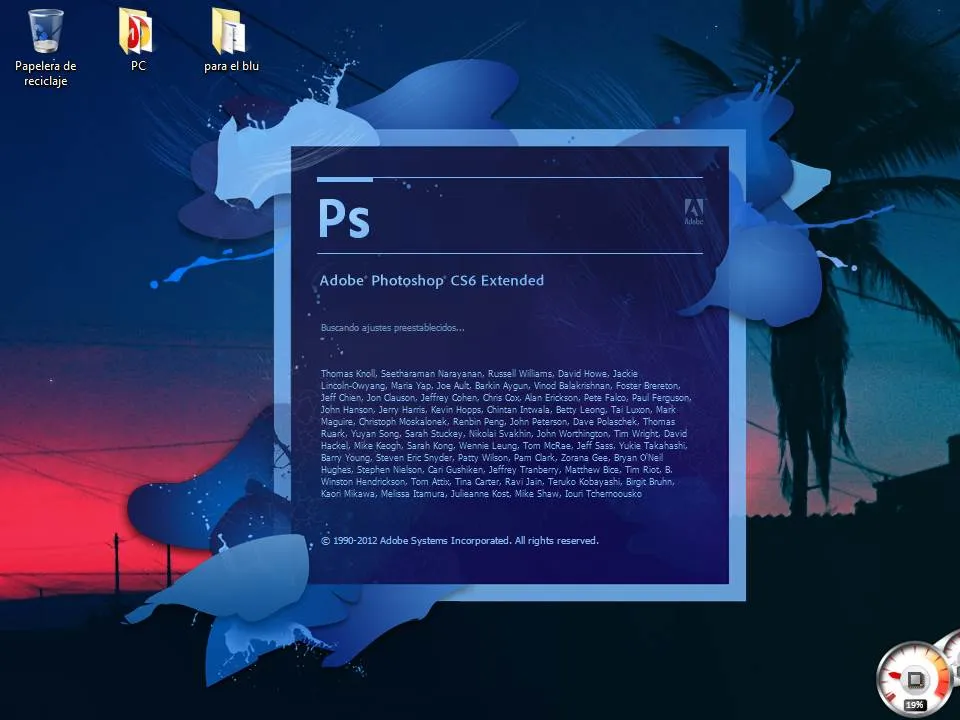Click the credit name 'Iouri Tchernoousko'
The image size is (960, 720).
coord(603,493)
